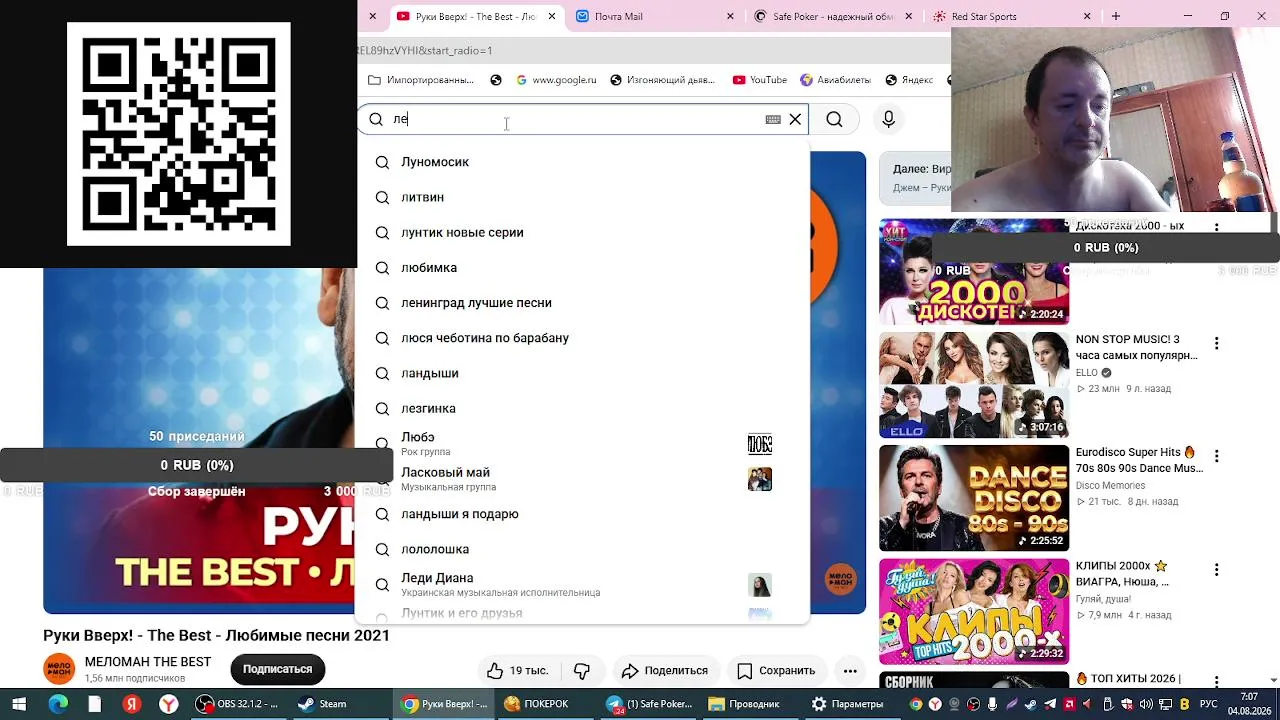Image resolution: width=1280 pixels, height=720 pixels.
Task: Click the Леди Диана artist thumbnail
Action: (760, 584)
